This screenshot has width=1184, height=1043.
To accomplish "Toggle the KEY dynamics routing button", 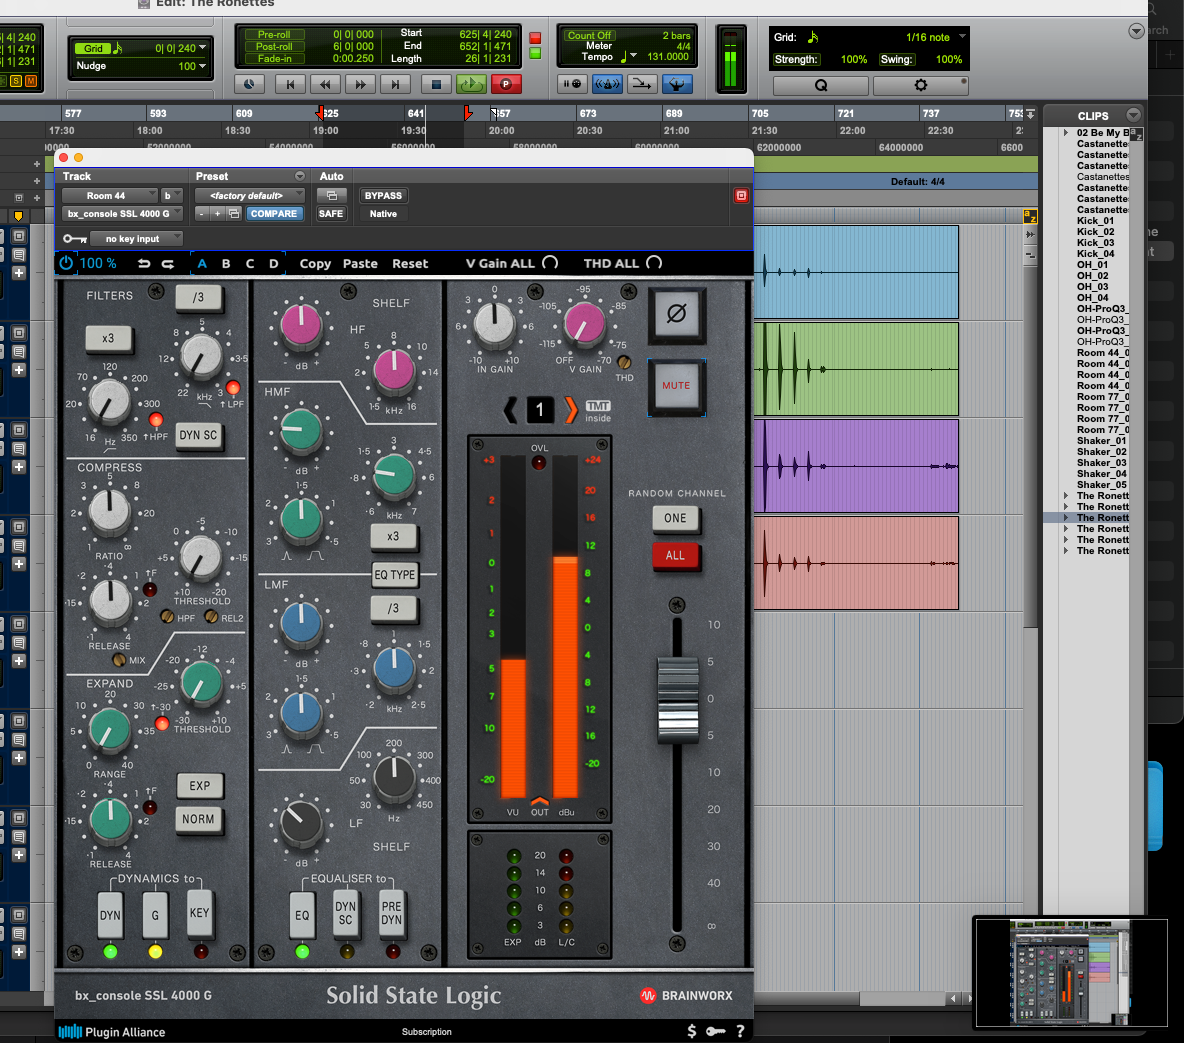I will tap(199, 913).
